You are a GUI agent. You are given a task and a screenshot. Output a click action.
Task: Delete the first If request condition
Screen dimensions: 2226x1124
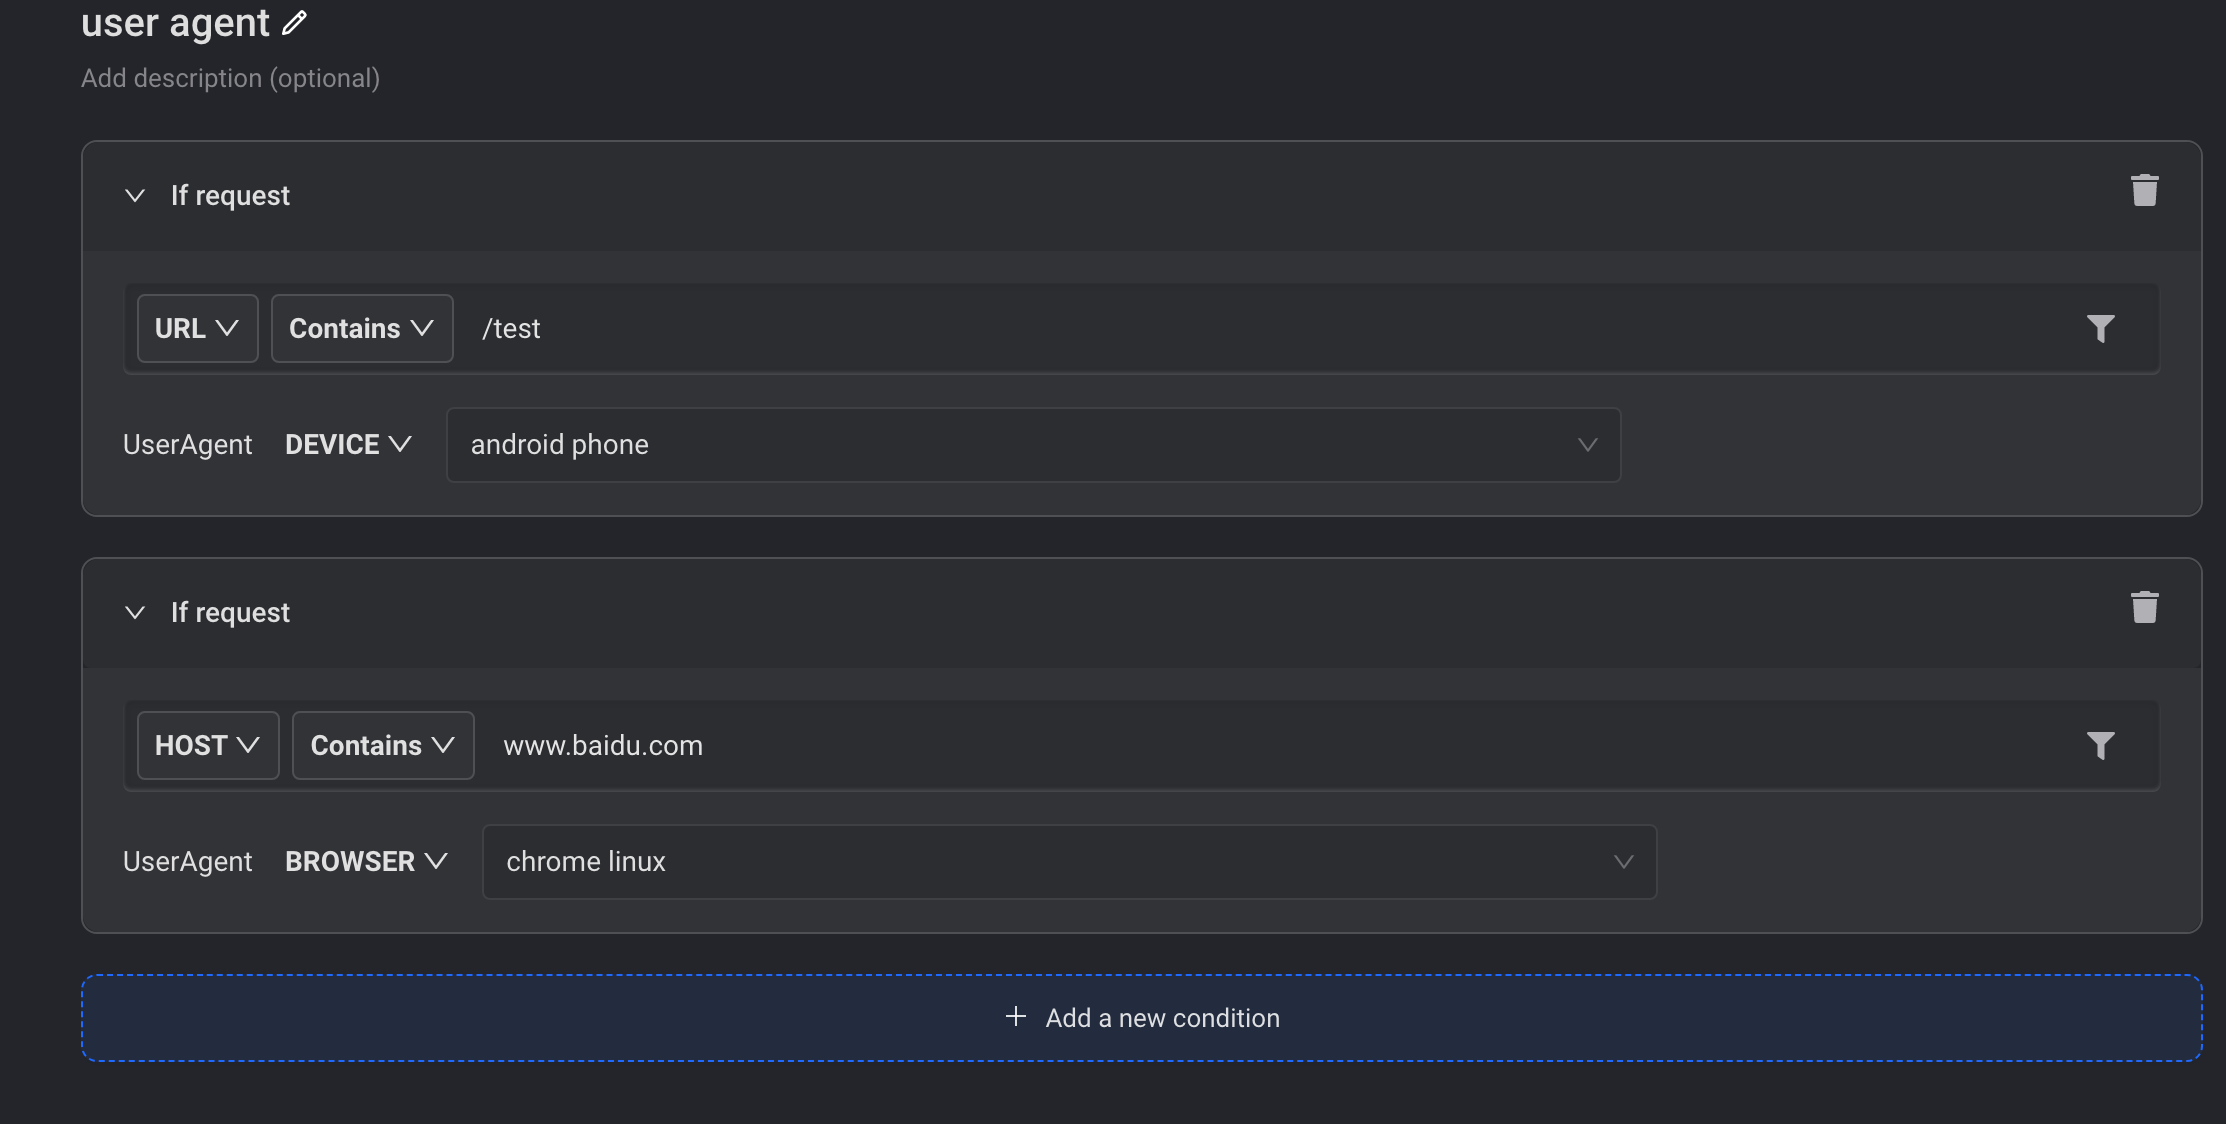point(2144,190)
